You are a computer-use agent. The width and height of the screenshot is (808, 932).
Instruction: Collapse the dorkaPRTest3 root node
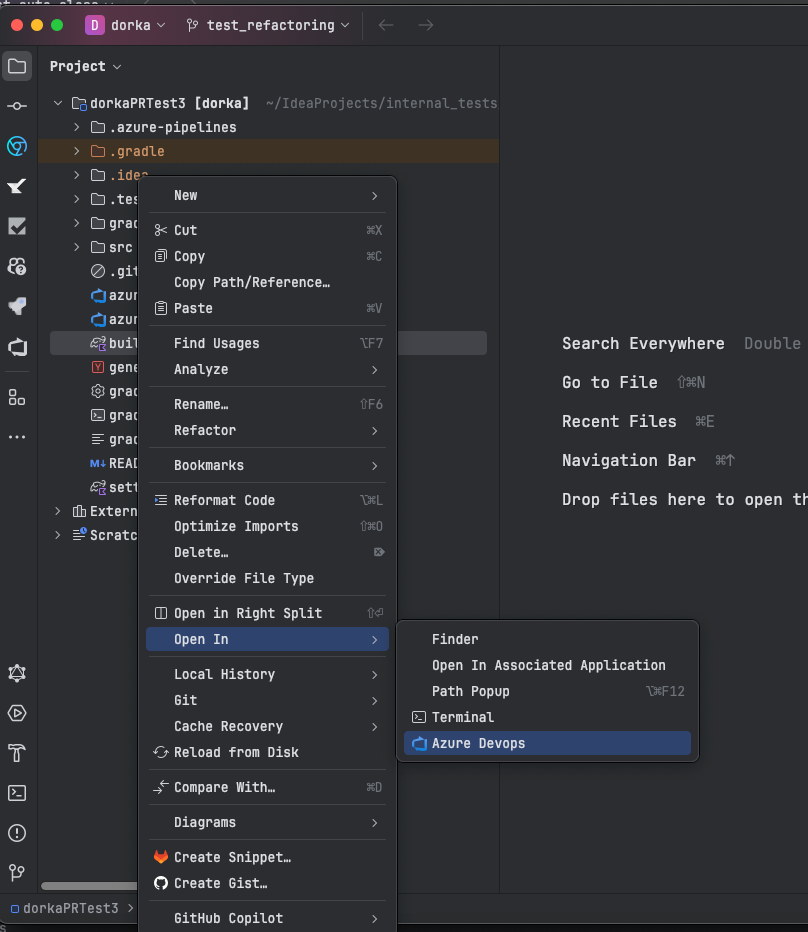(58, 103)
